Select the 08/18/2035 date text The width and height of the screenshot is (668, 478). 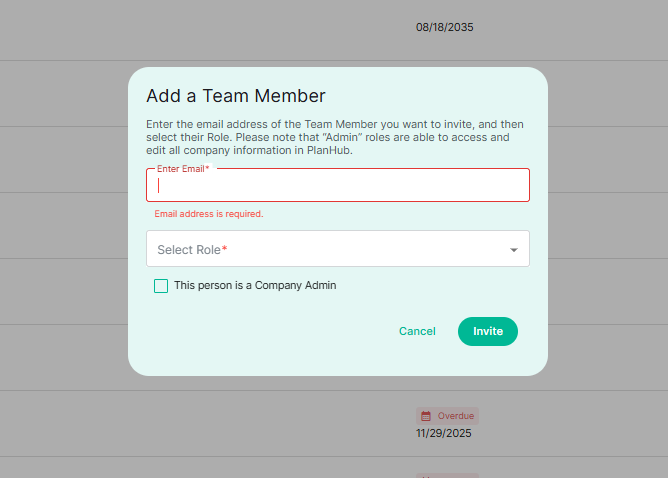(x=444, y=27)
